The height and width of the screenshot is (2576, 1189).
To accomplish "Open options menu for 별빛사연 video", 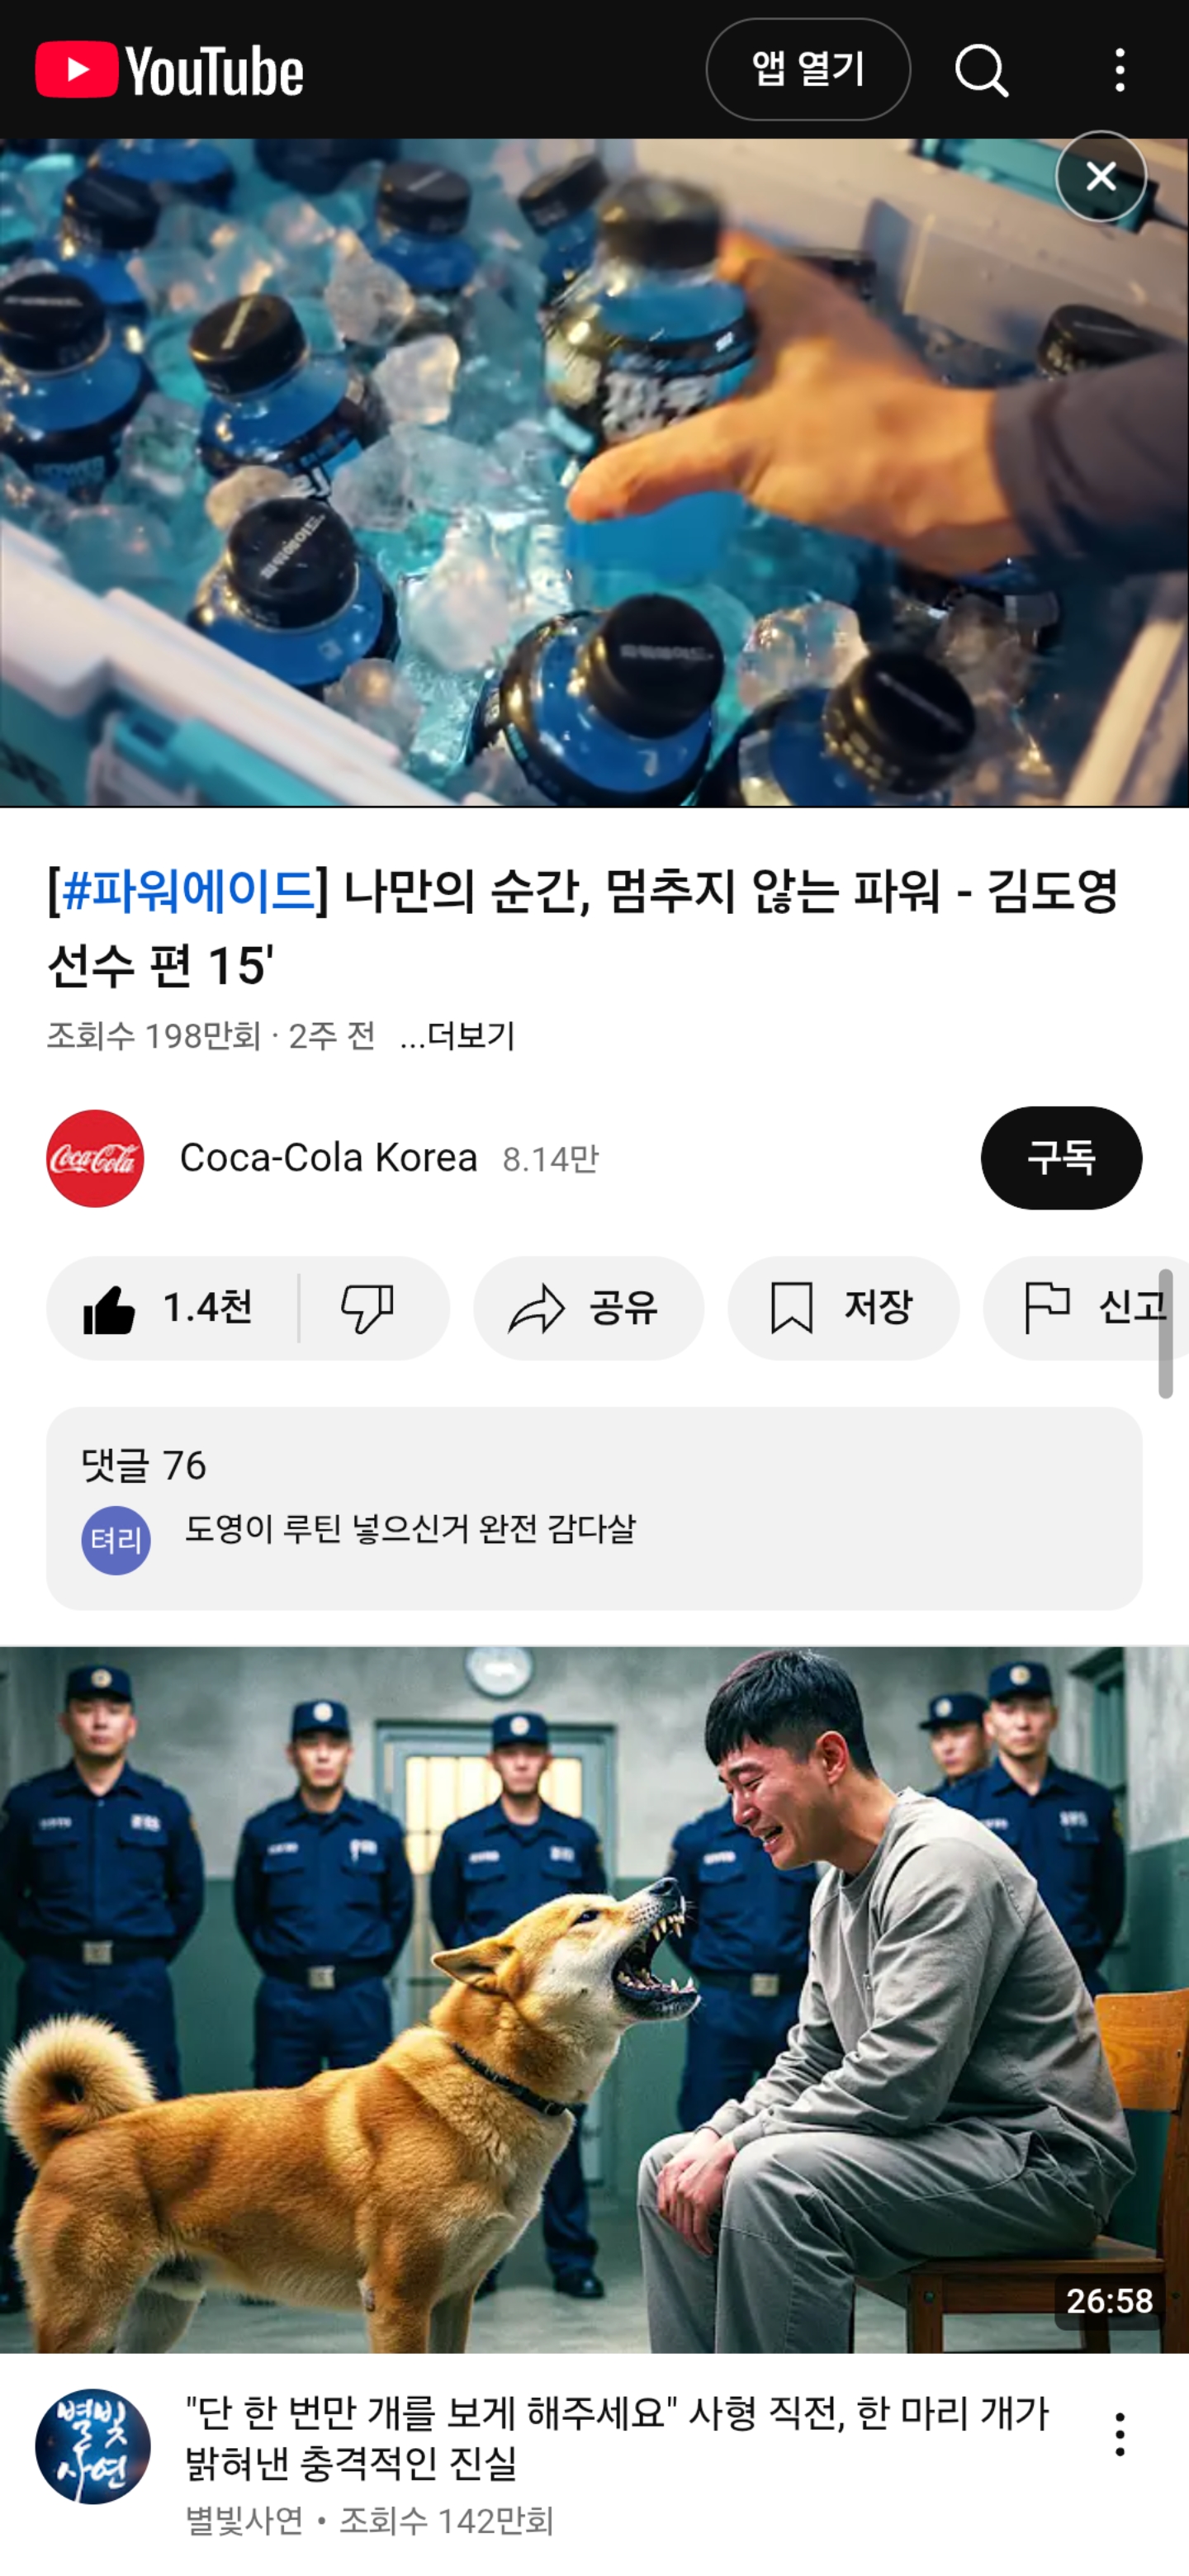I will point(1119,2434).
